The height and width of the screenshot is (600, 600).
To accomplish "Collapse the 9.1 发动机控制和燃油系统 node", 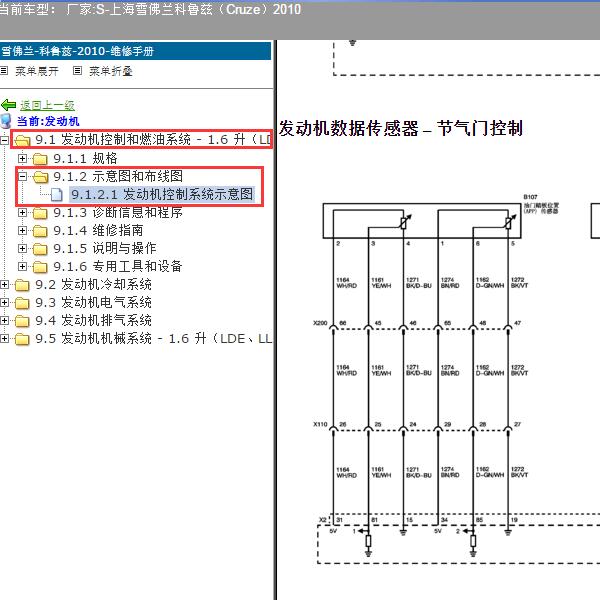I will (5, 141).
